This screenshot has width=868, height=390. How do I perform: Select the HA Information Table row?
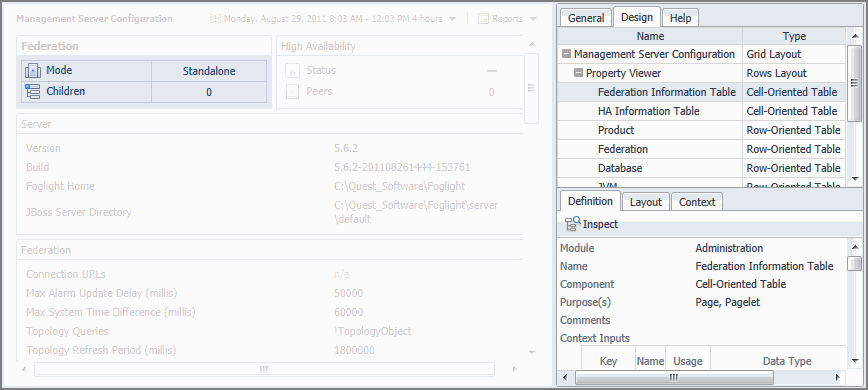point(701,111)
